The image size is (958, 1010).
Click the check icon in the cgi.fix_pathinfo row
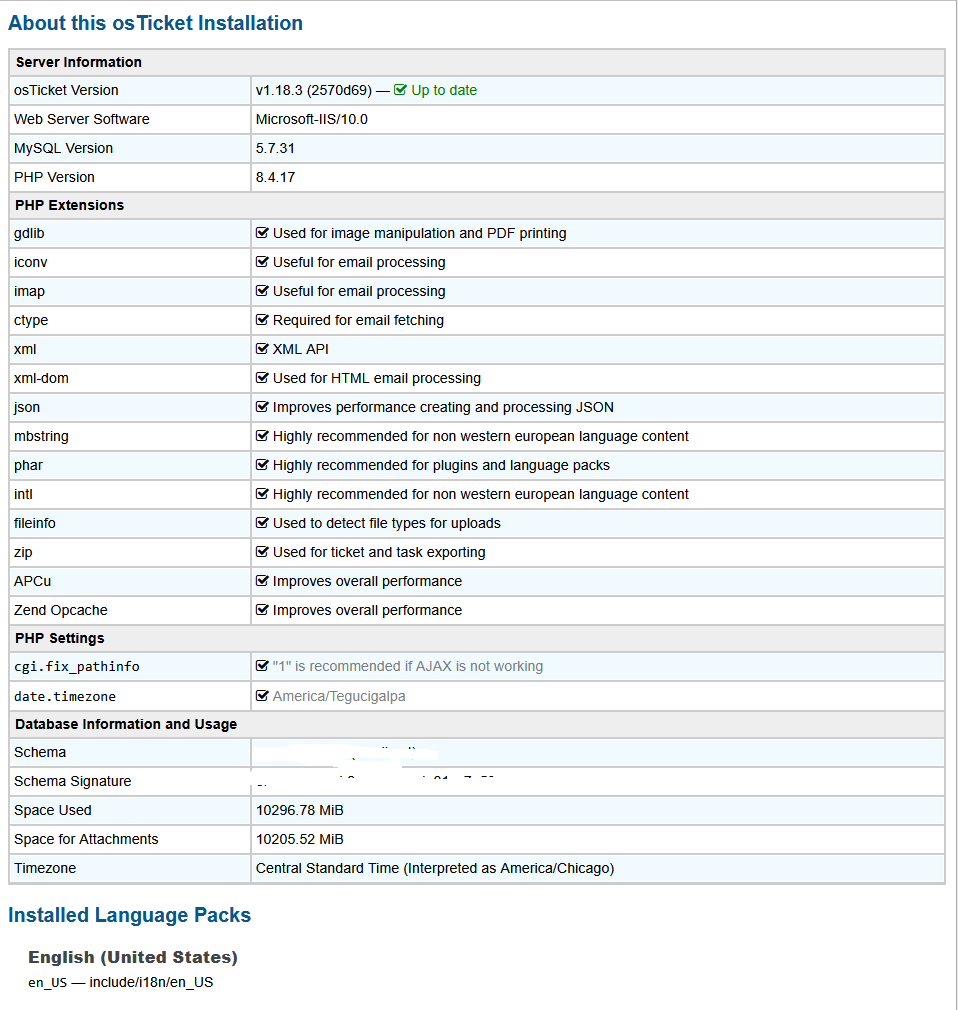(x=262, y=666)
